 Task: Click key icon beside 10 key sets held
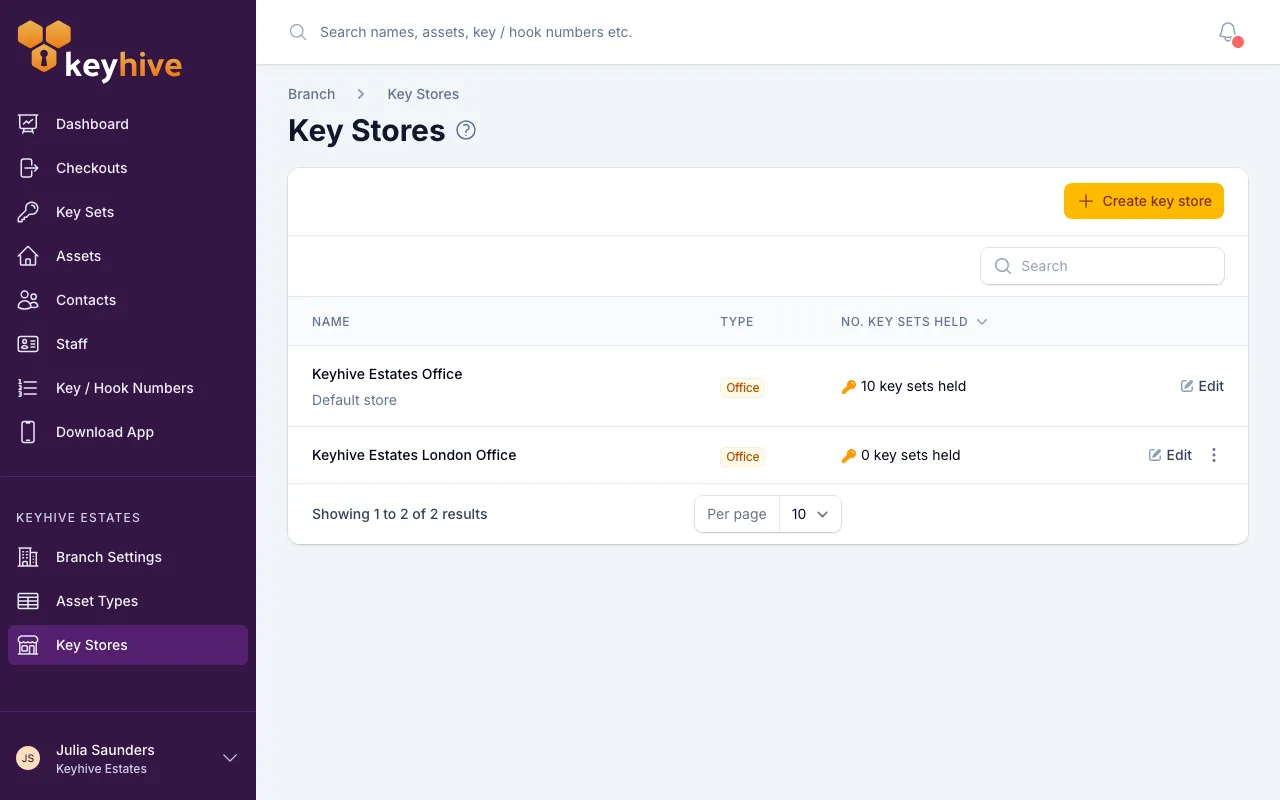[849, 387]
